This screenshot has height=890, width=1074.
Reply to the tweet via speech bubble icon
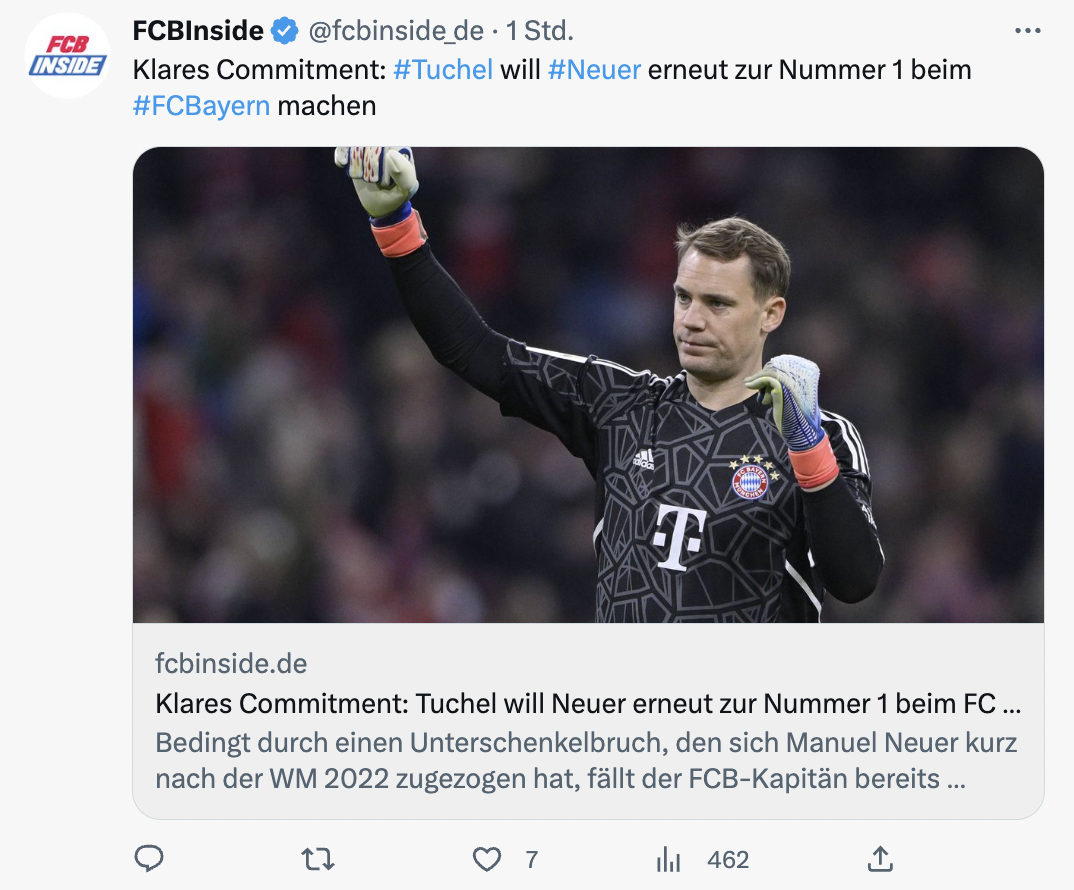[x=149, y=859]
